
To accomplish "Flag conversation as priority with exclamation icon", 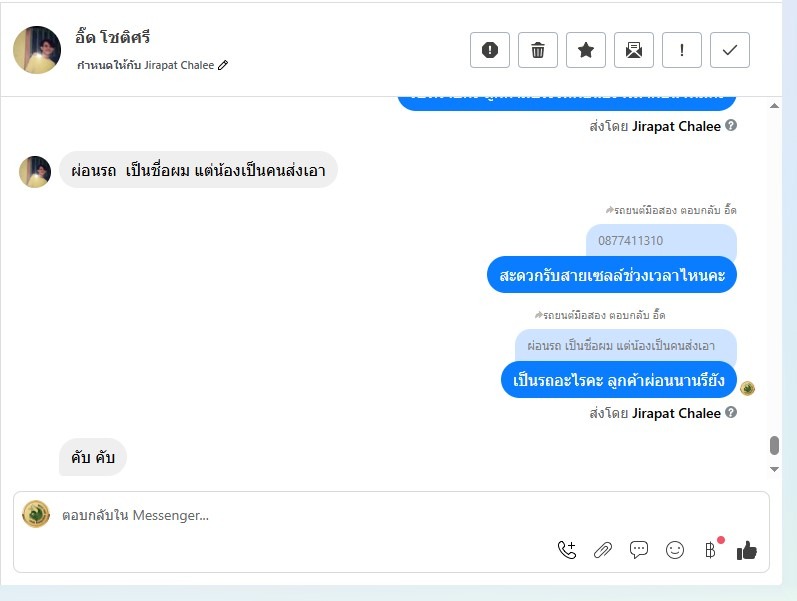I will [x=682, y=50].
